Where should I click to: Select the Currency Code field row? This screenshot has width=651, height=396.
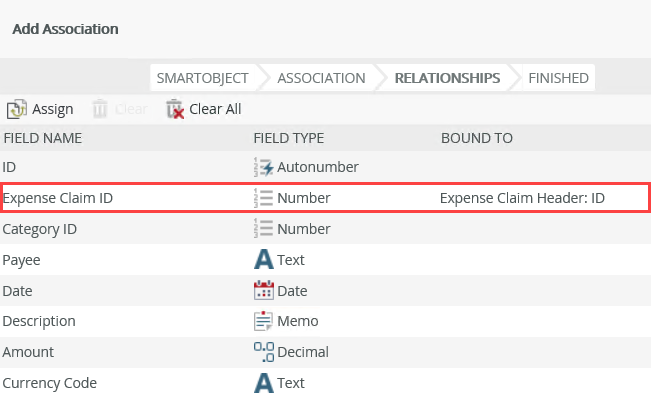[326, 382]
